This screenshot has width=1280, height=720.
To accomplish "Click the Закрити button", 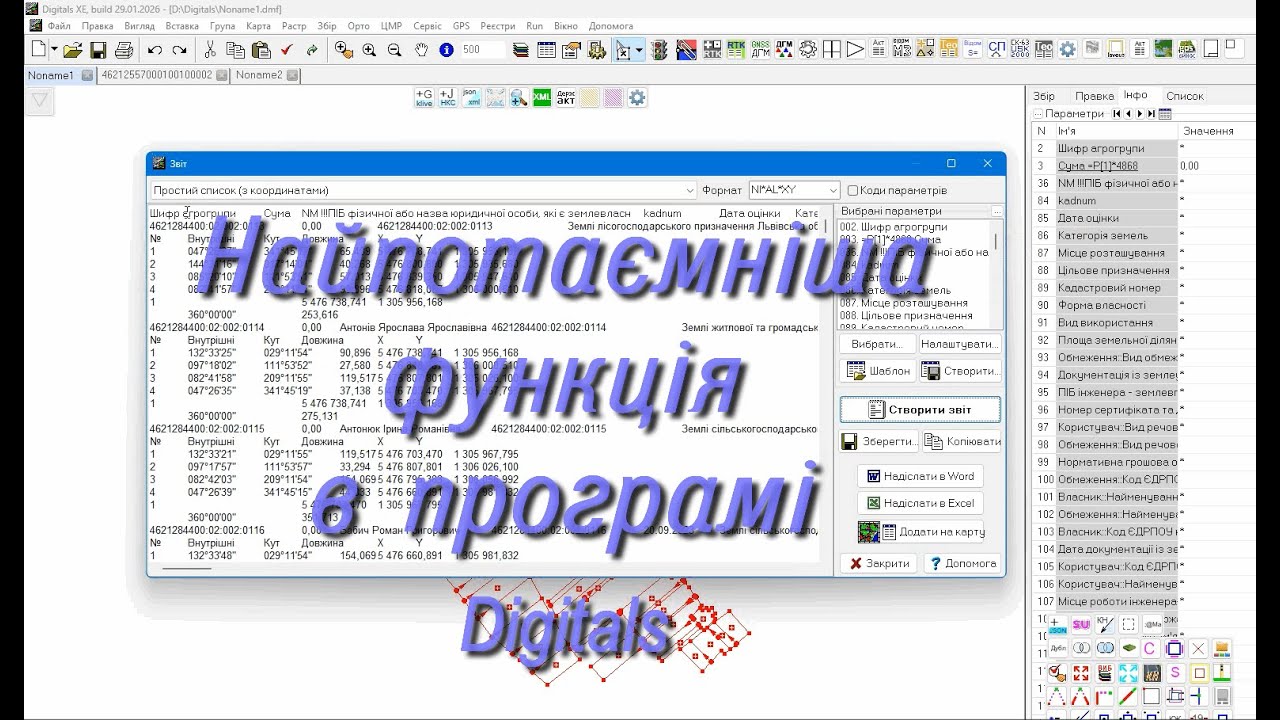I will pyautogui.click(x=878, y=563).
